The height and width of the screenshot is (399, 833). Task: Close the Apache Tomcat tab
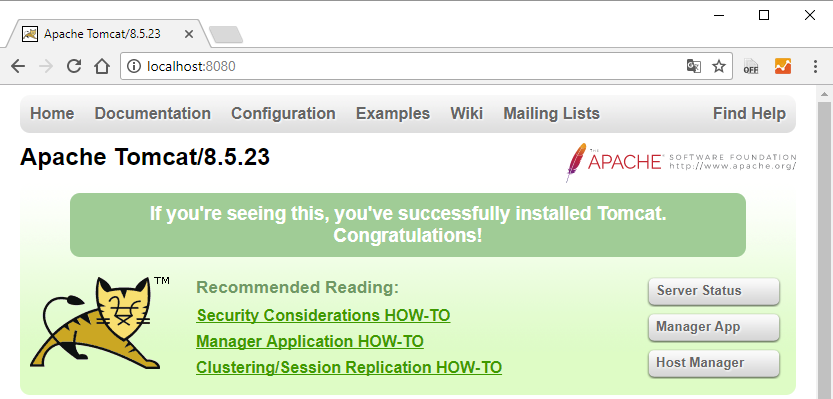point(189,34)
